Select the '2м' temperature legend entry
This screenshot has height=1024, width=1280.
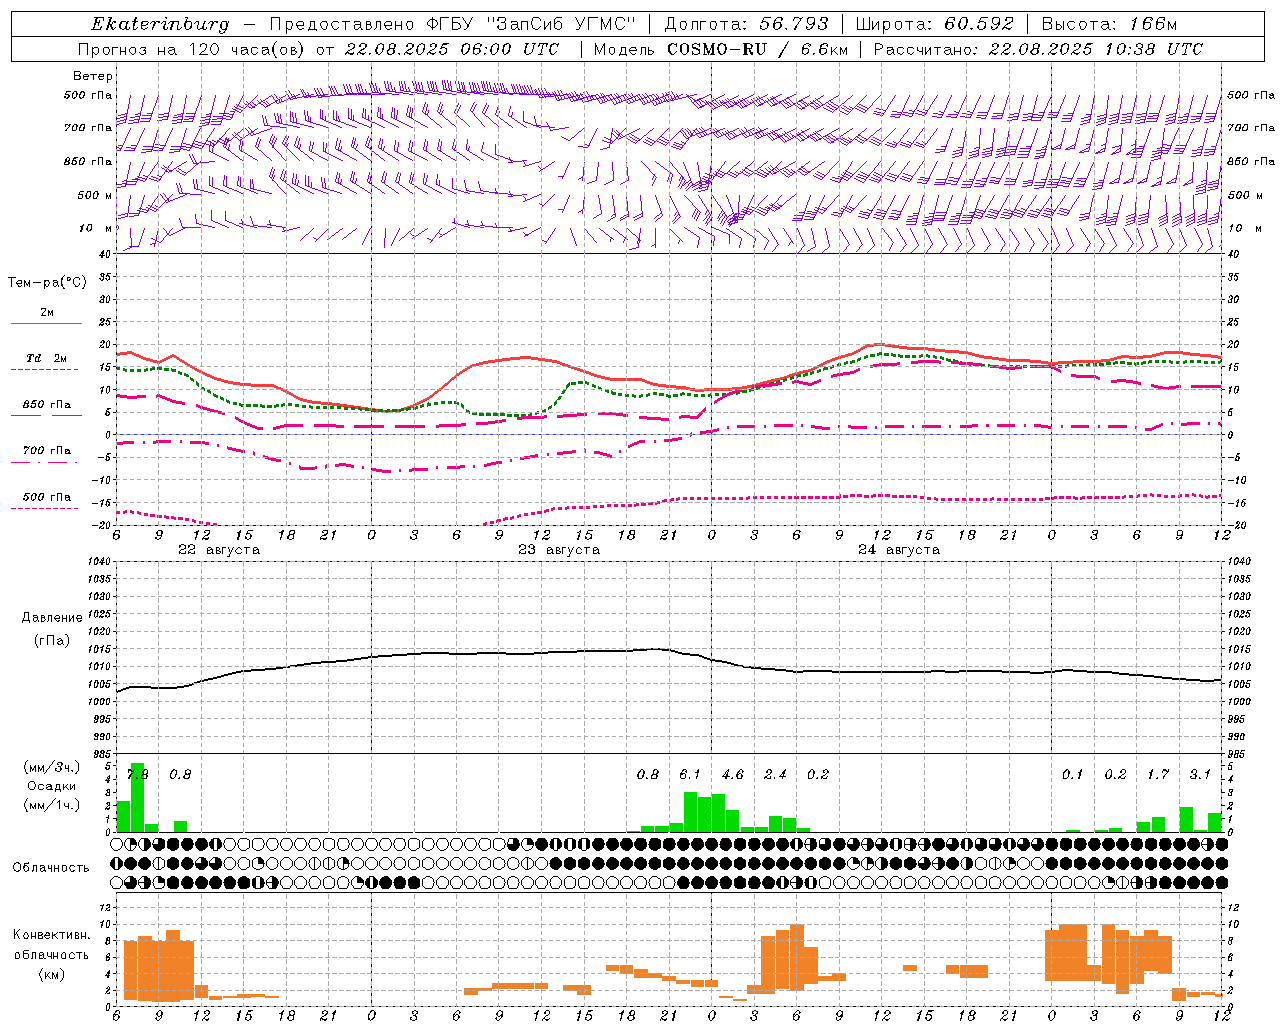(x=47, y=313)
